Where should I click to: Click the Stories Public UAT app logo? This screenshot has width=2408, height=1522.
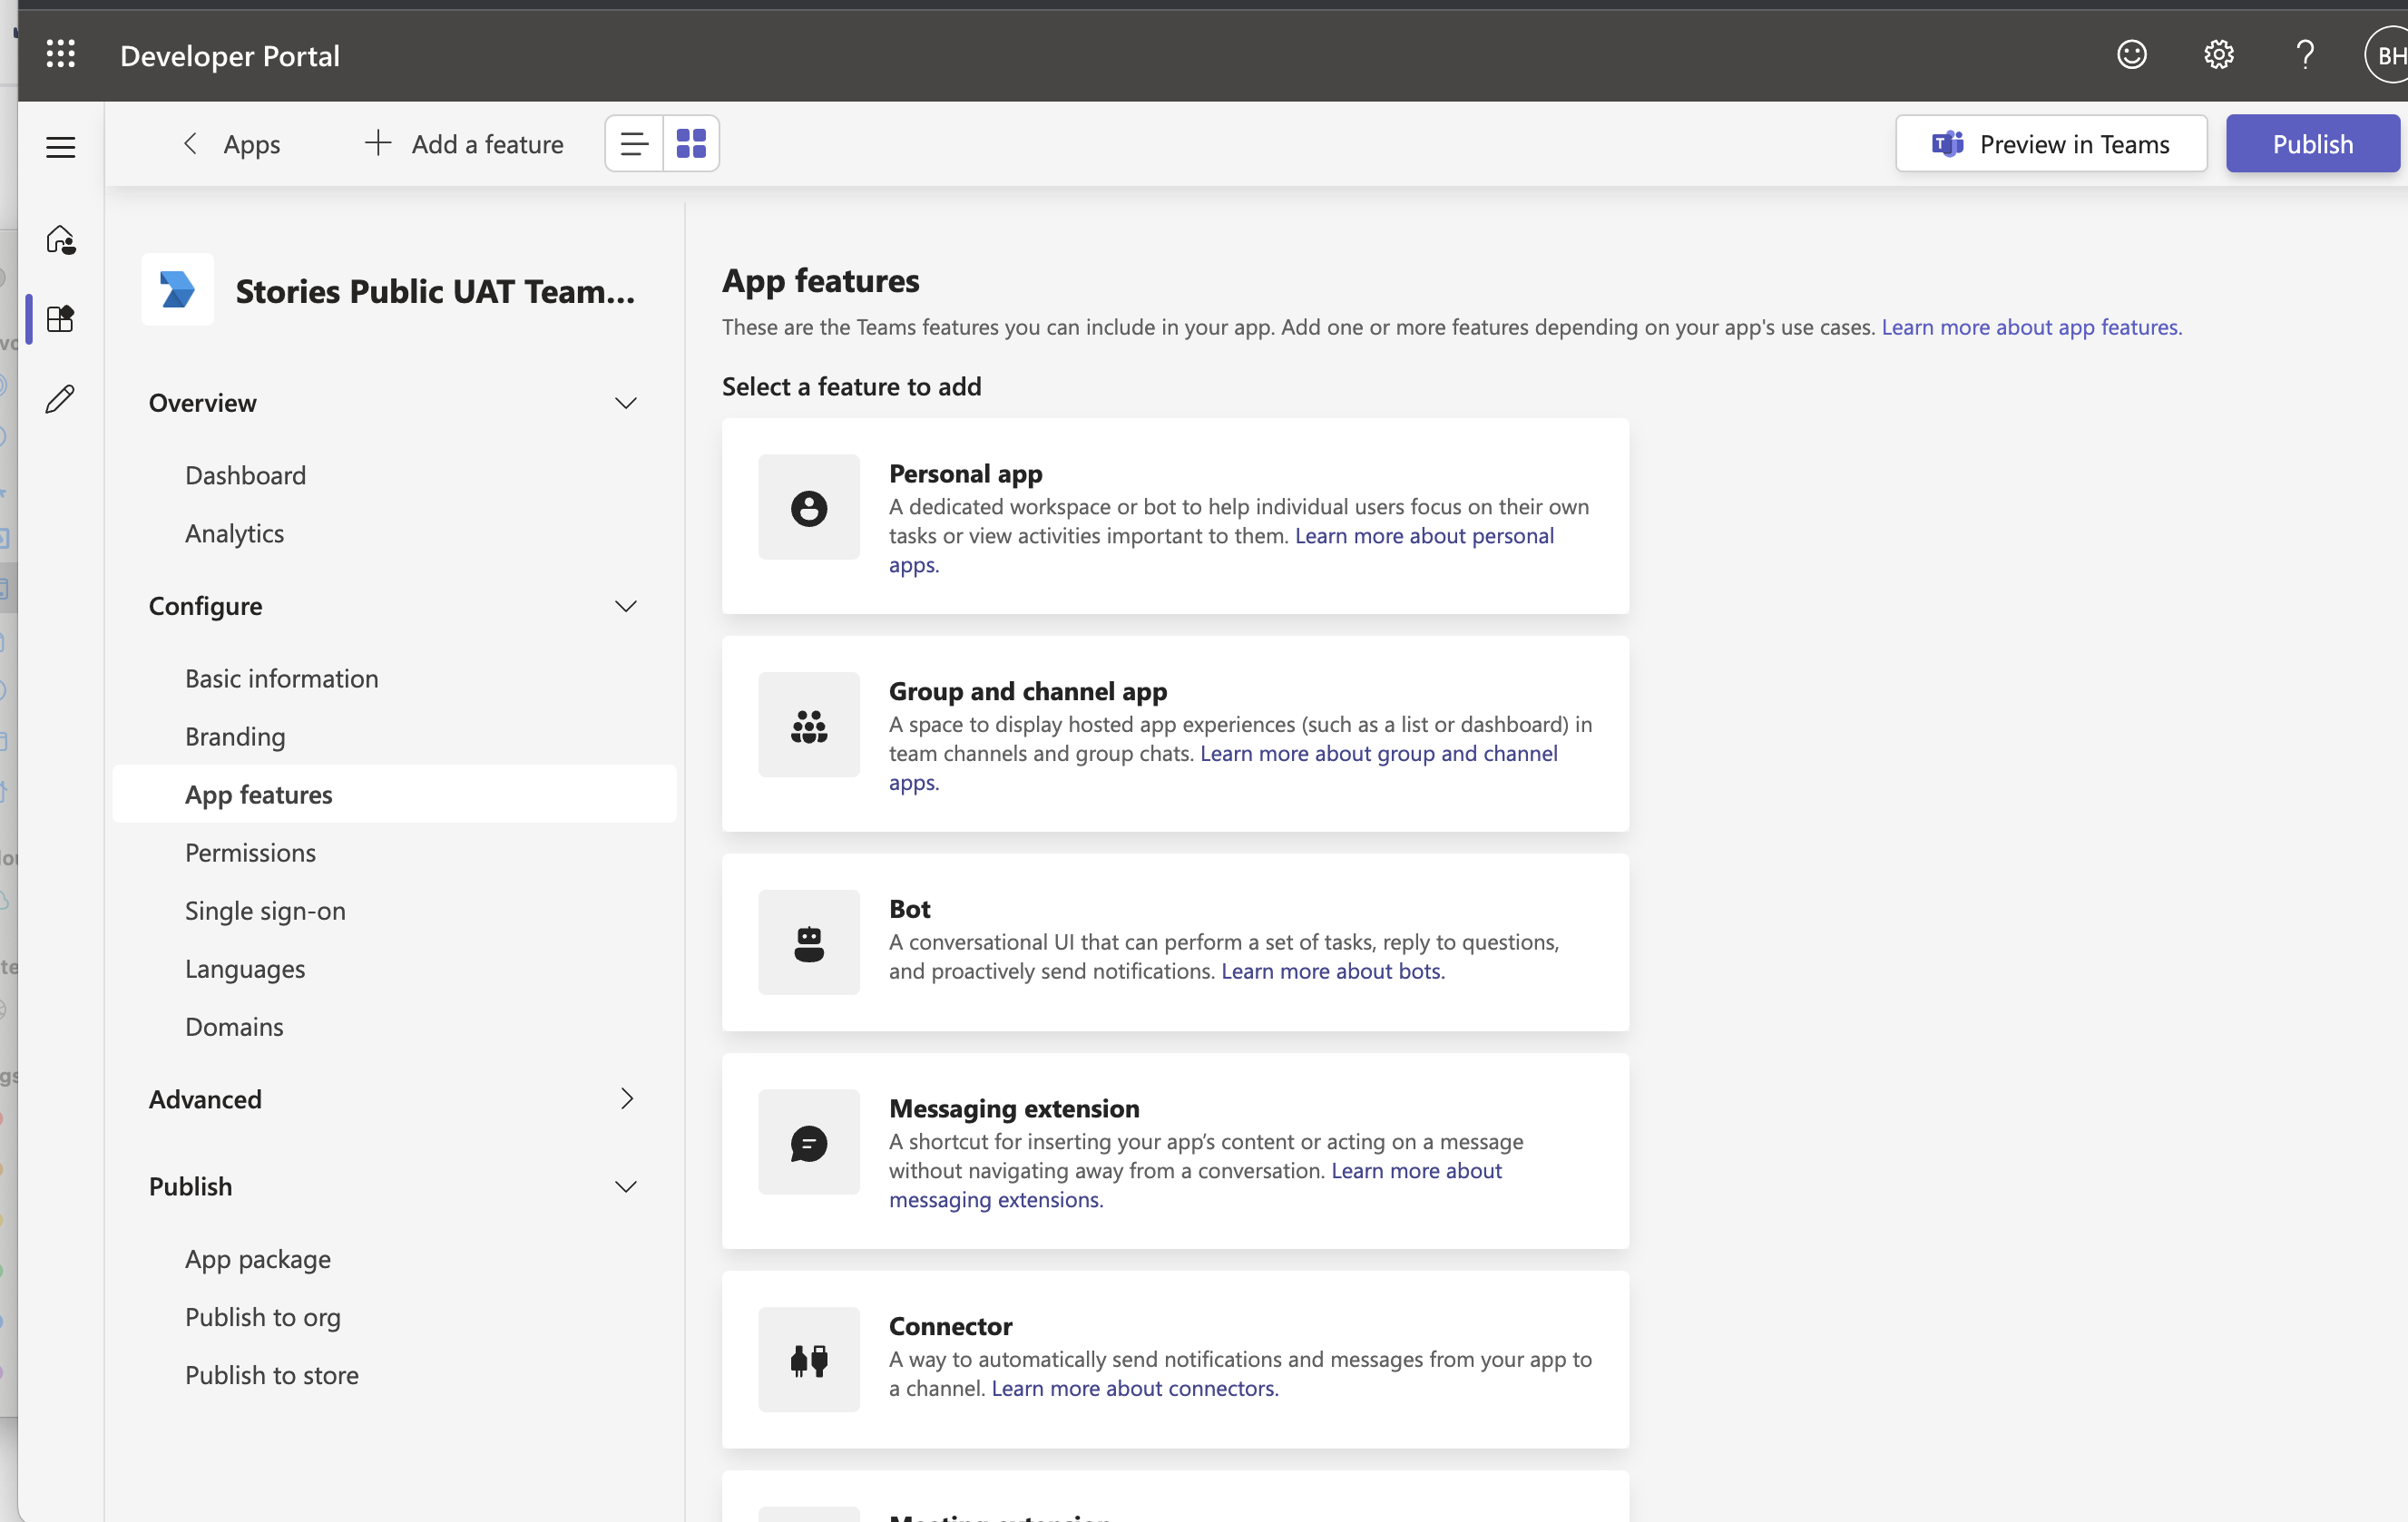(178, 290)
